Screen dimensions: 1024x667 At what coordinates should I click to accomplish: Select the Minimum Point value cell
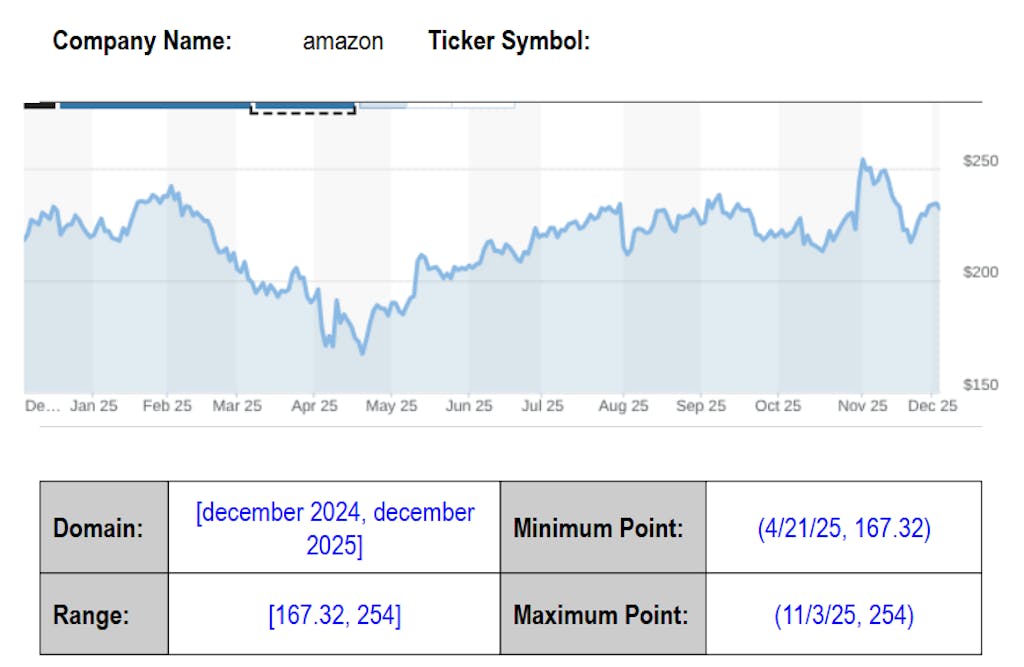843,529
